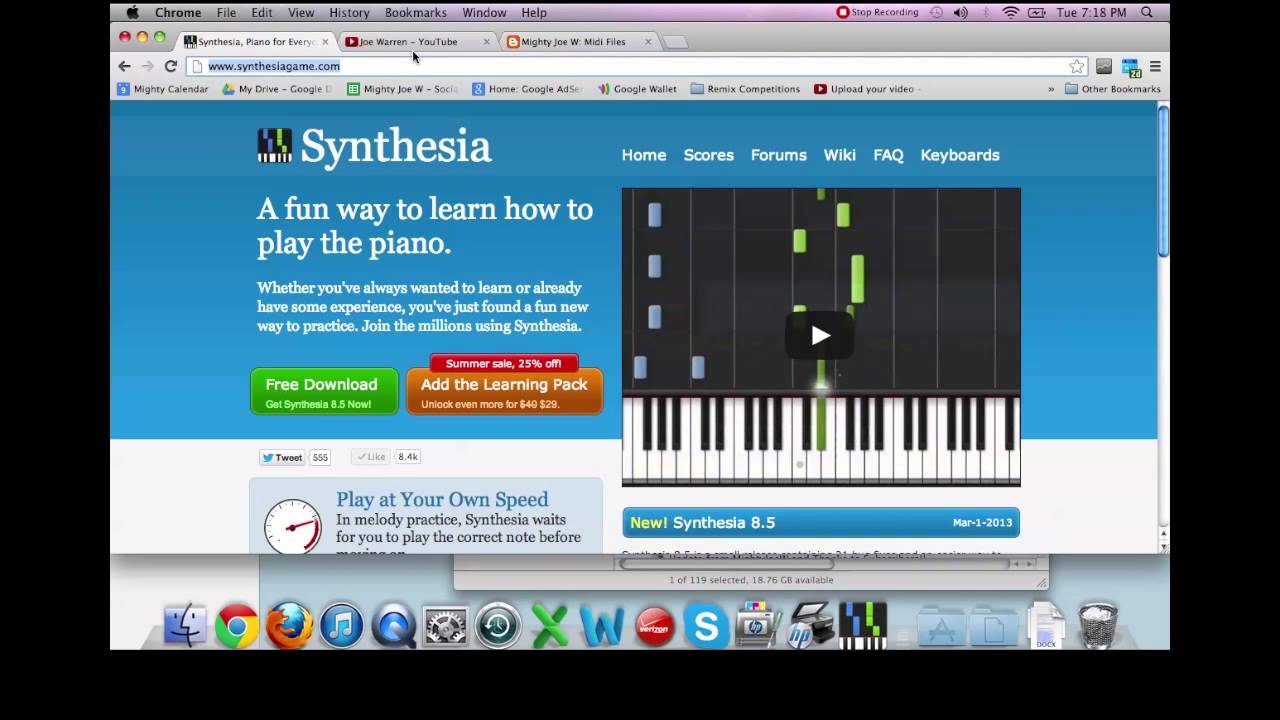
Task: Switch to the Joe Warren YouTube tab
Action: (416, 42)
